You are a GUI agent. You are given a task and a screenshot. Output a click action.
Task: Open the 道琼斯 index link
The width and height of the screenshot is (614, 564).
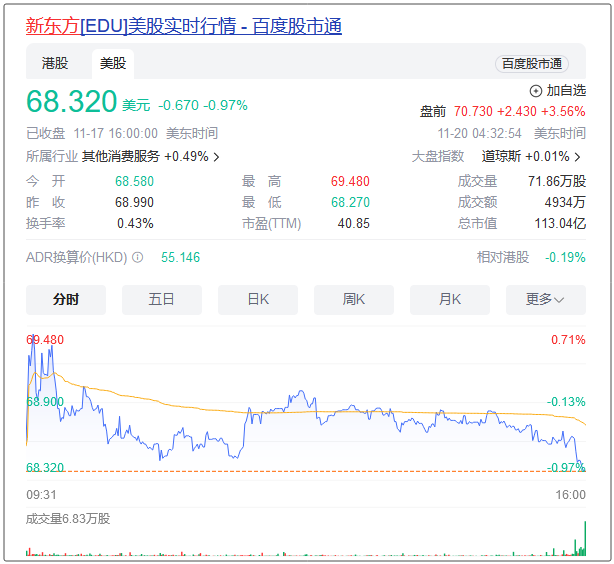501,157
